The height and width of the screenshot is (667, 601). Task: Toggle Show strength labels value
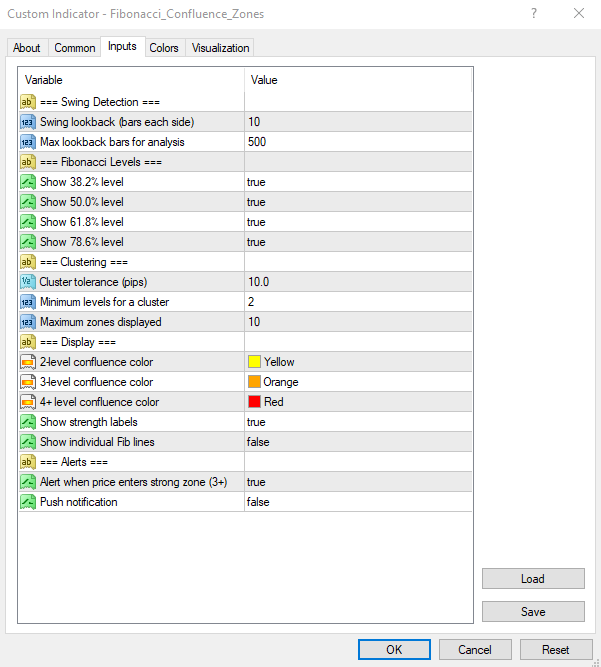358,422
